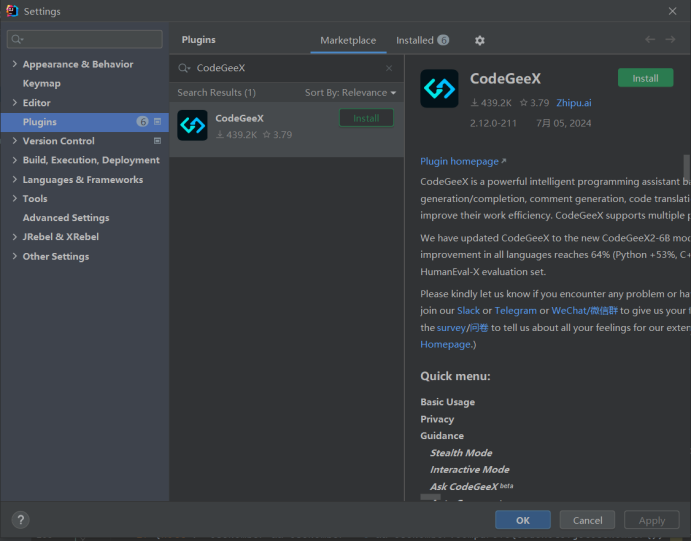692x541 pixels.
Task: Click the Search Results (1) label
Action: (x=216, y=93)
